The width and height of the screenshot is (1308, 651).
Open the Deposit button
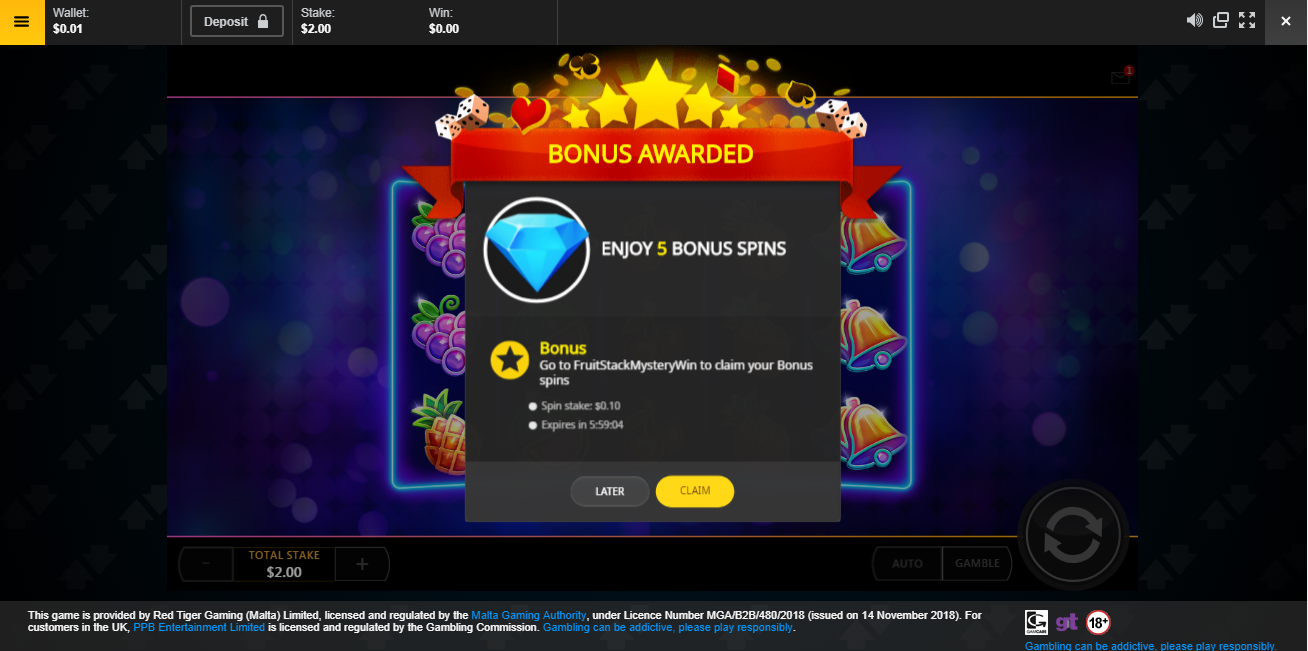tap(237, 21)
